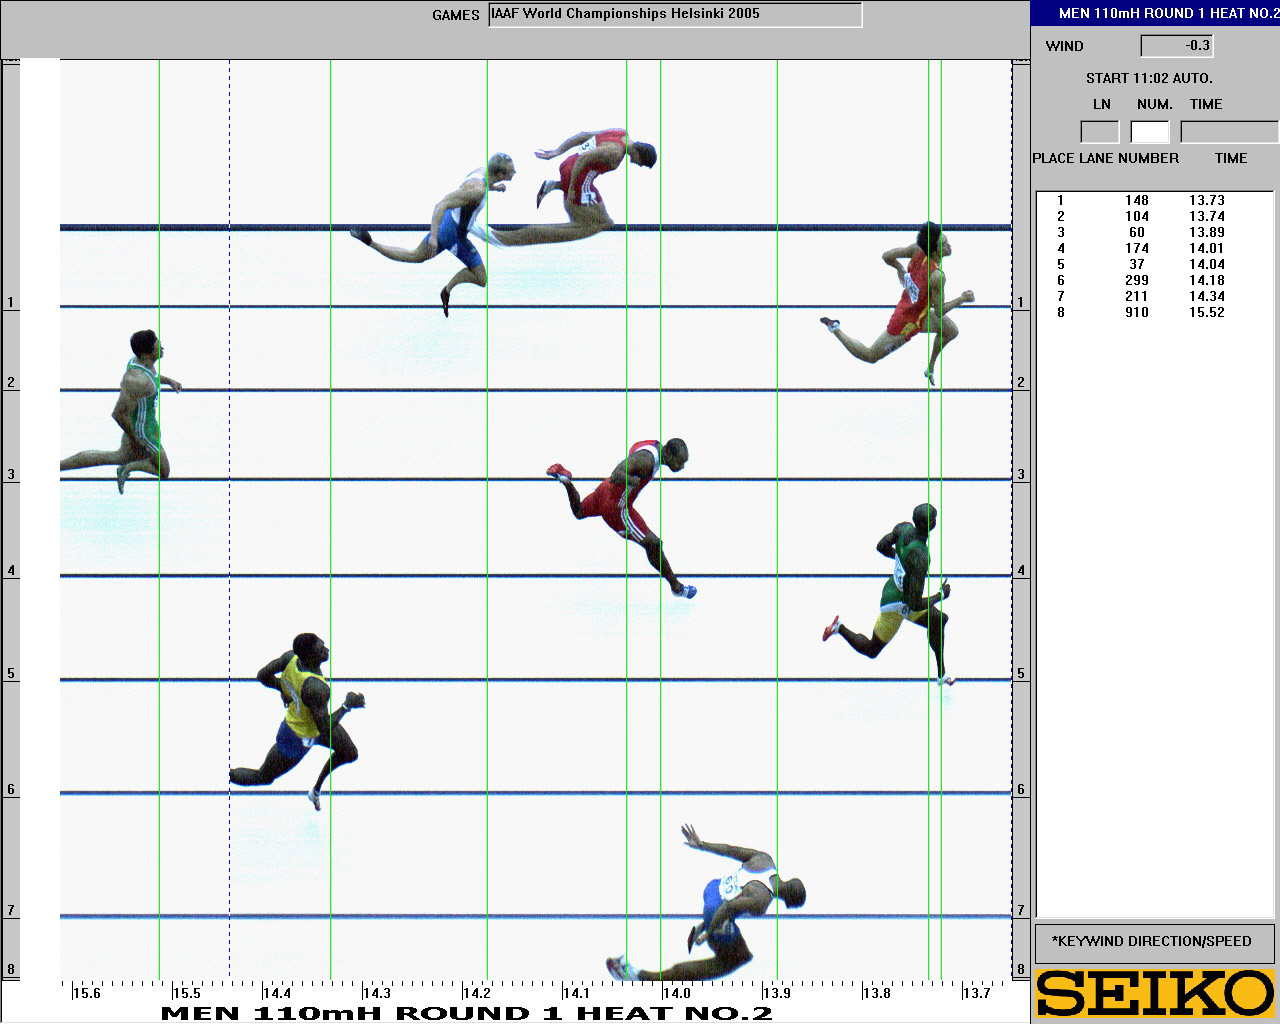The height and width of the screenshot is (1024, 1280).
Task: Focus the white NUM entry box
Action: point(1150,132)
